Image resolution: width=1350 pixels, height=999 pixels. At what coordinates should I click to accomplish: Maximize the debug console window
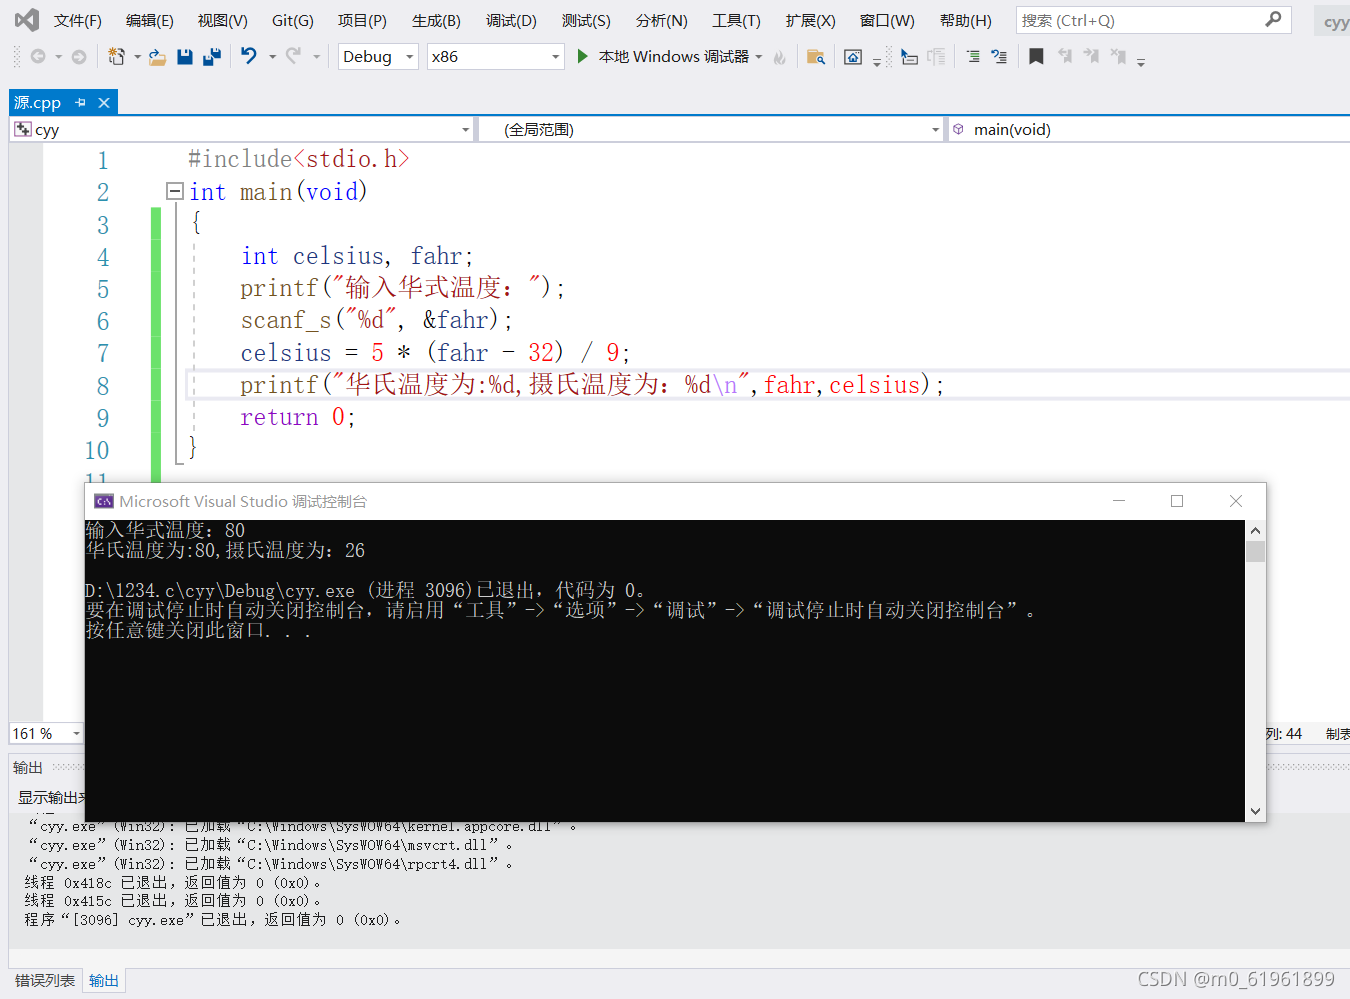pos(1177,501)
